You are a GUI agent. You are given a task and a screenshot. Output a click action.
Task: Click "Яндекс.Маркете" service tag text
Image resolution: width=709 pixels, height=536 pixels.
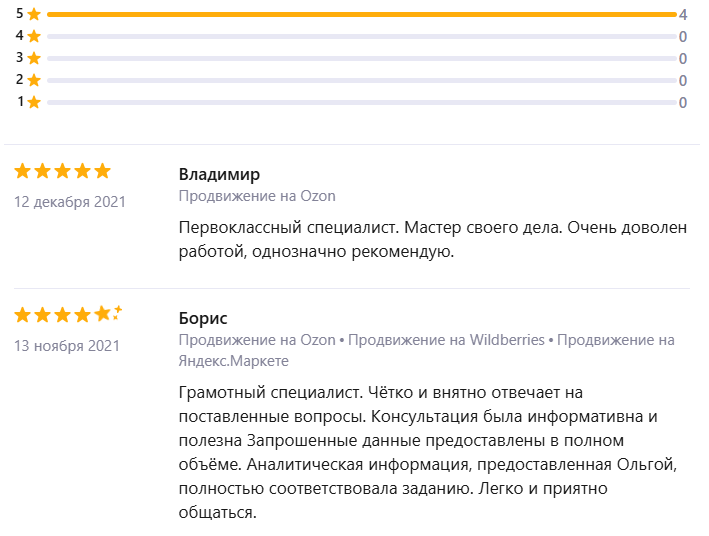click(233, 360)
